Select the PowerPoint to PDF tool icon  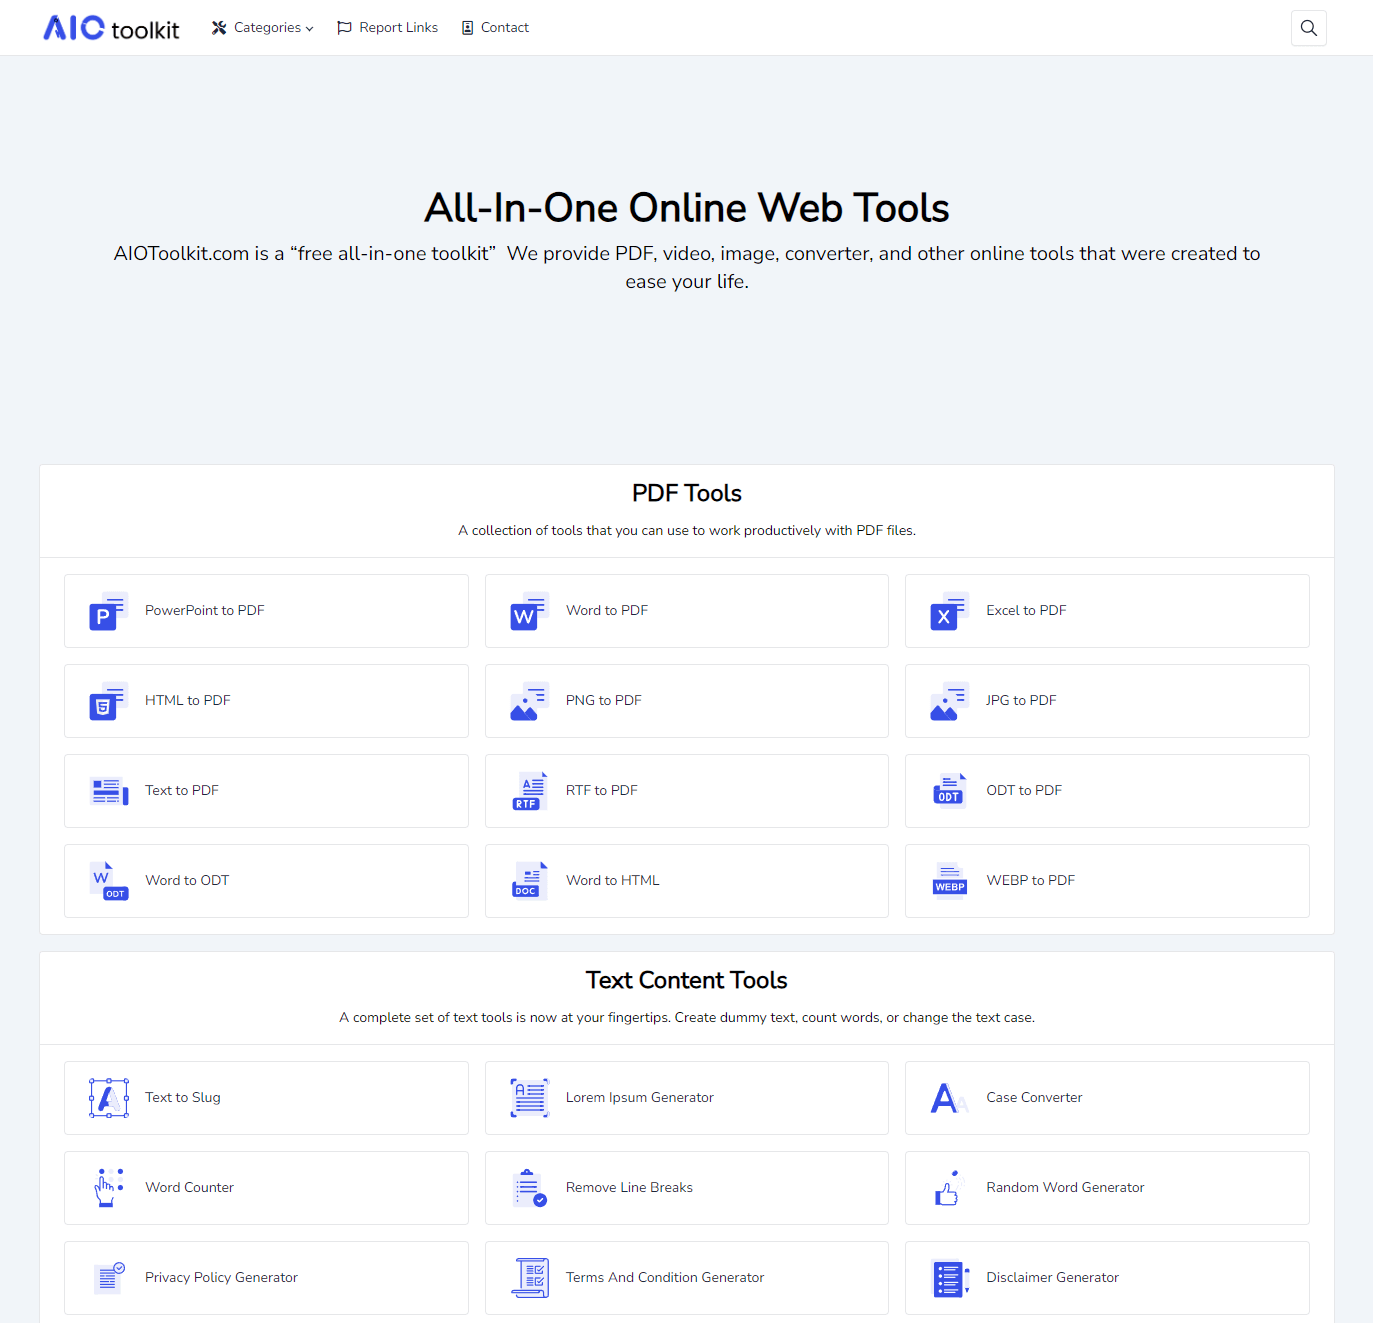tap(108, 611)
